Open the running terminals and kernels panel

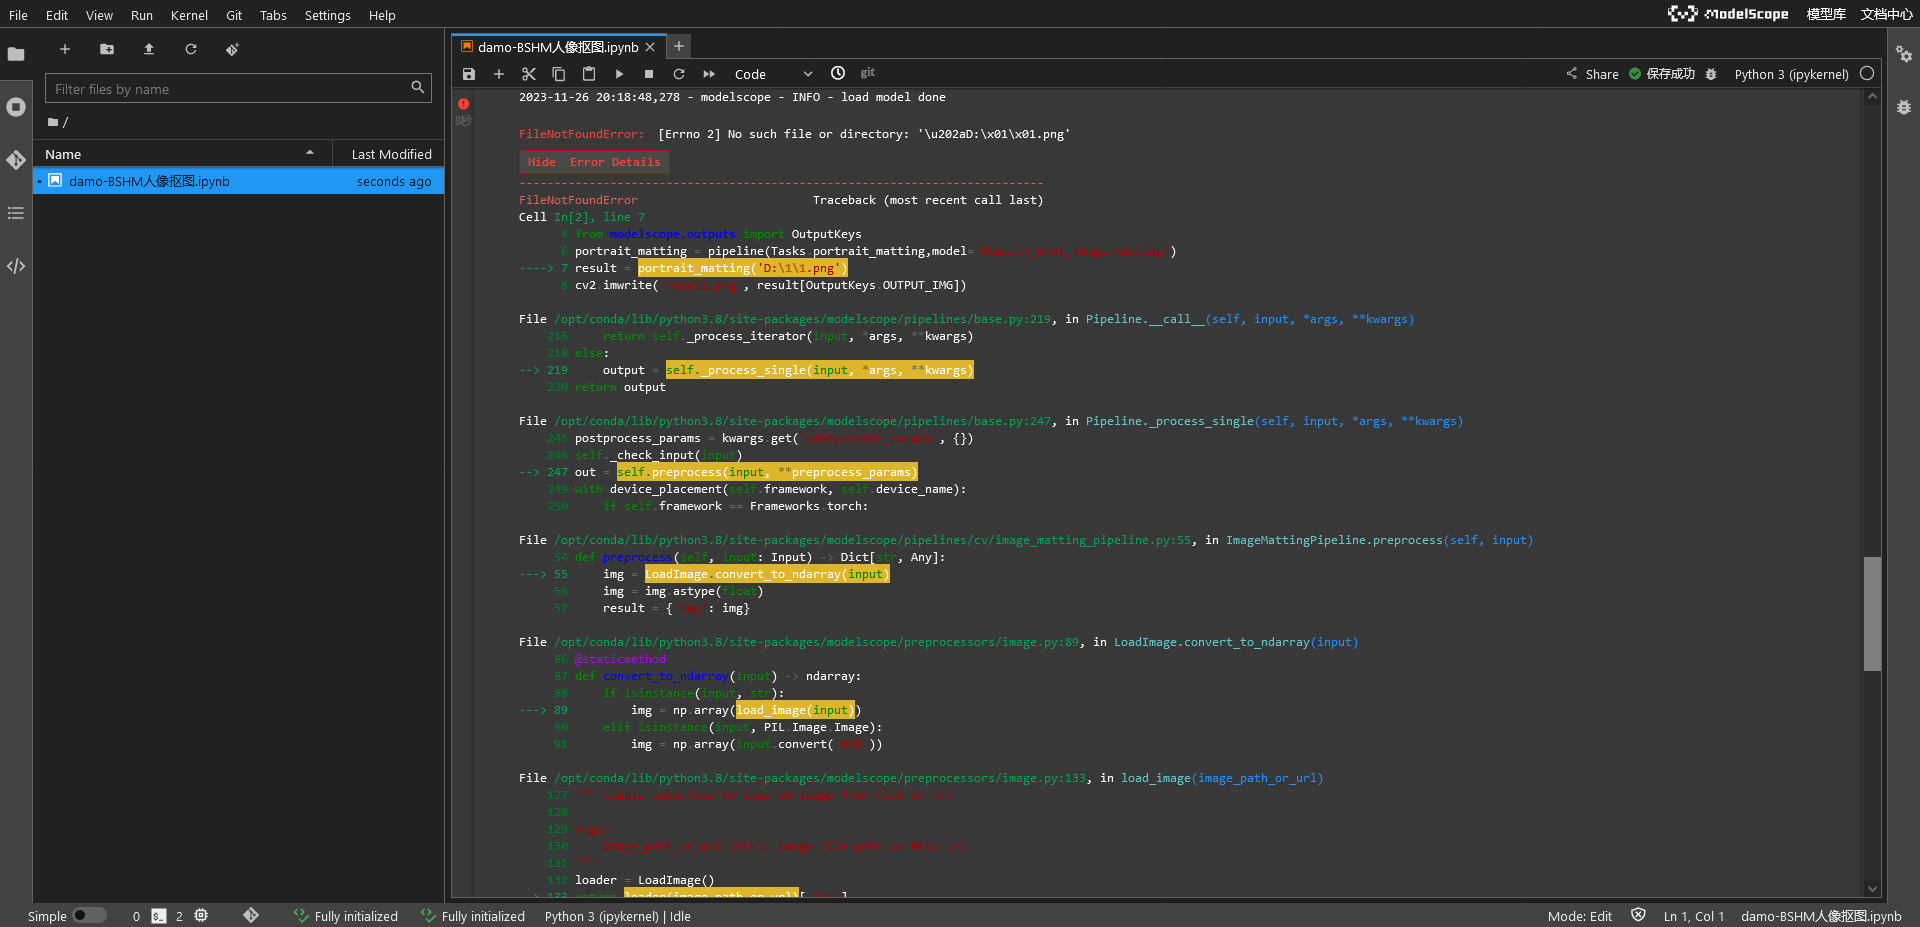click(16, 107)
